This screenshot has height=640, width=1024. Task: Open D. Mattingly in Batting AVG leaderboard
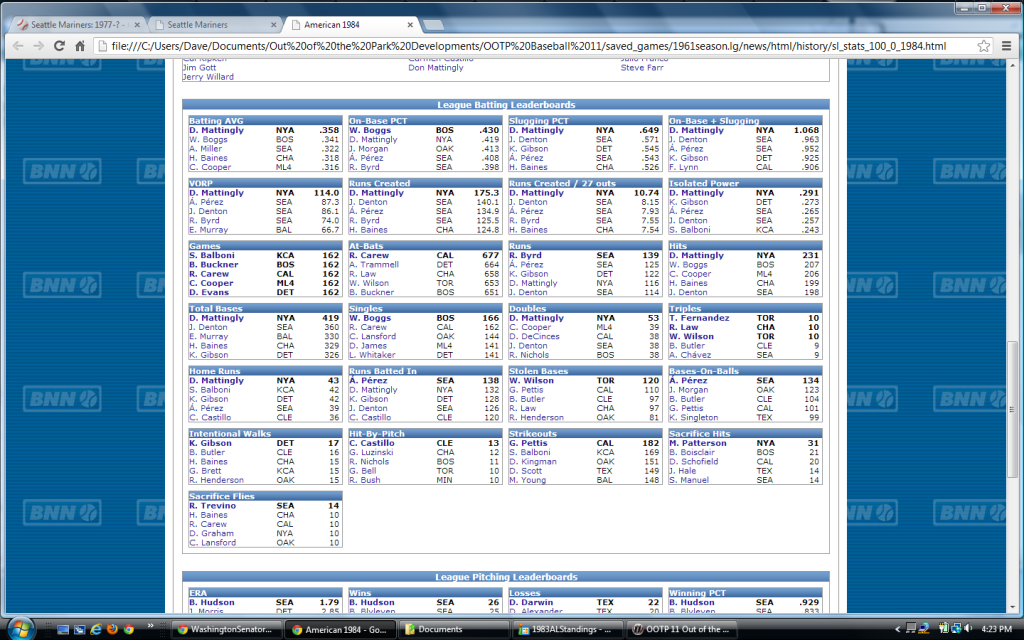click(216, 131)
